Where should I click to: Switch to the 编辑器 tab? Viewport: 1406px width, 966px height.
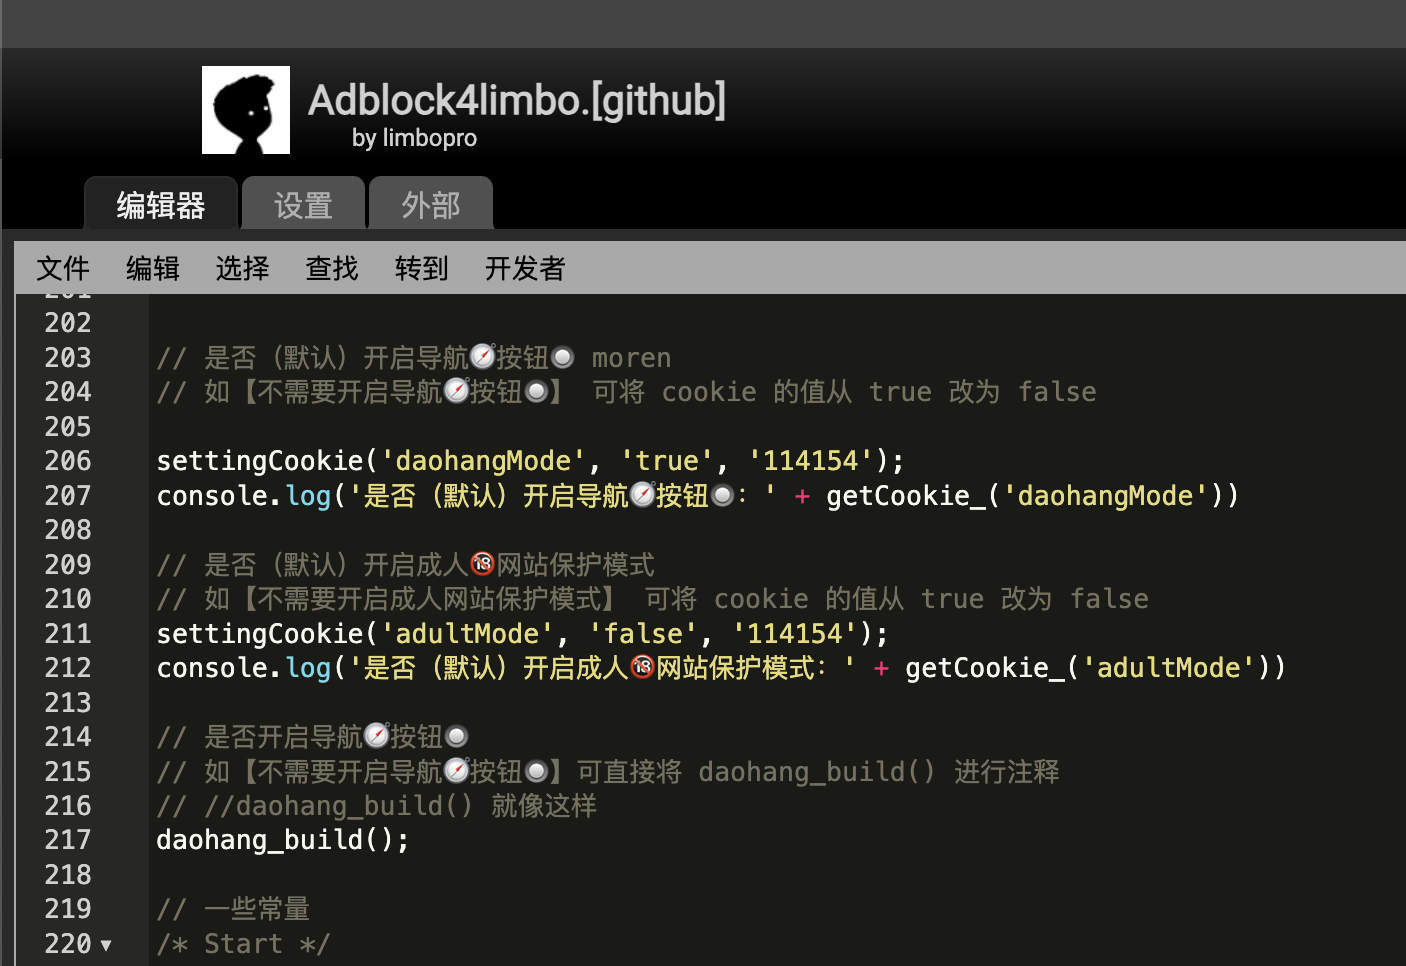(161, 204)
